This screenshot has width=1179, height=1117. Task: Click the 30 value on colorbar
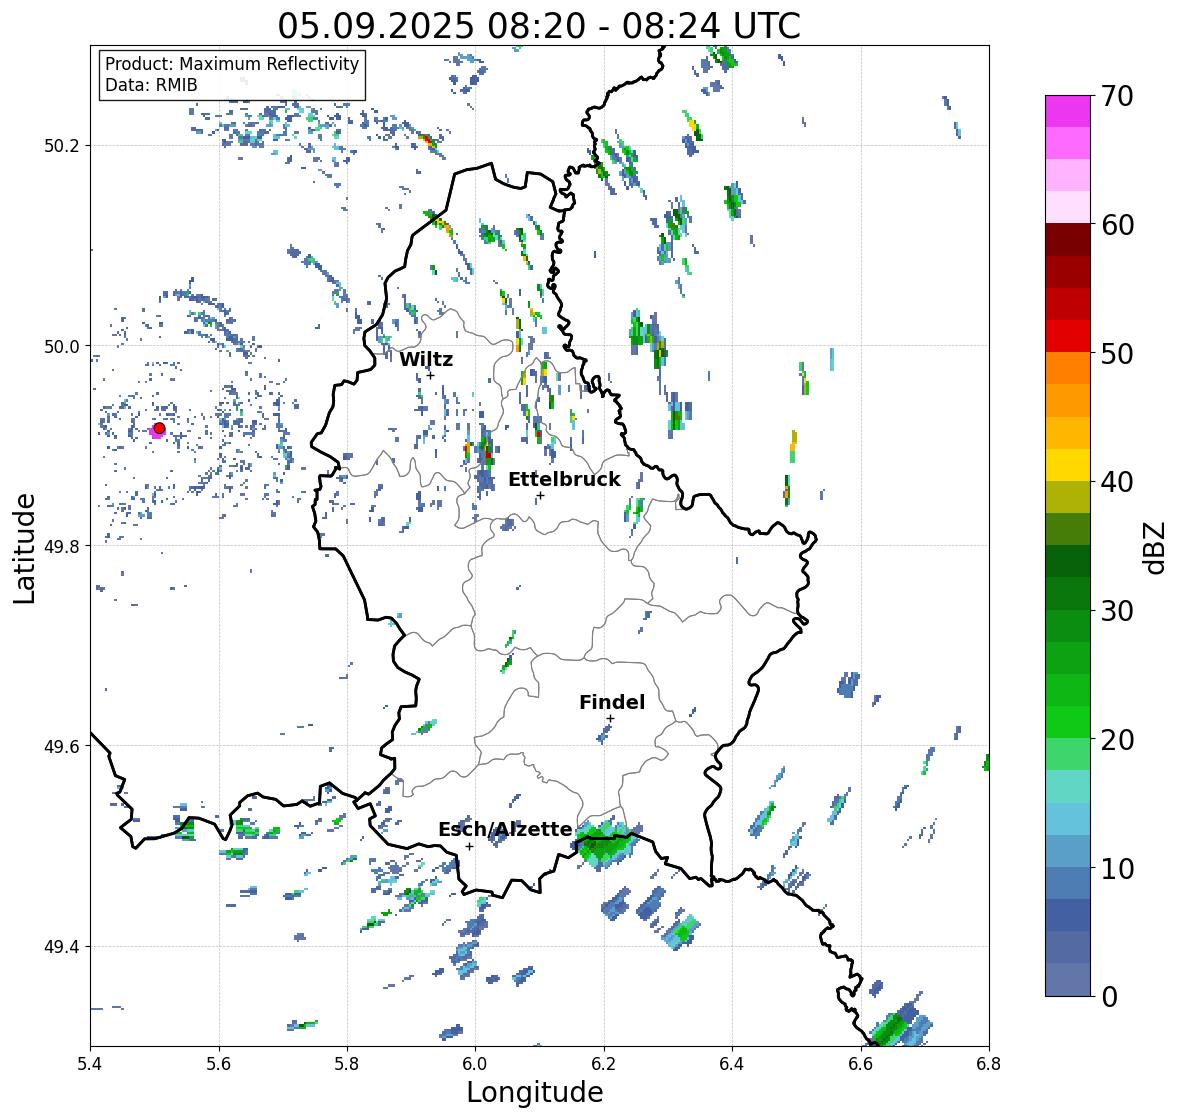[x=1116, y=611]
